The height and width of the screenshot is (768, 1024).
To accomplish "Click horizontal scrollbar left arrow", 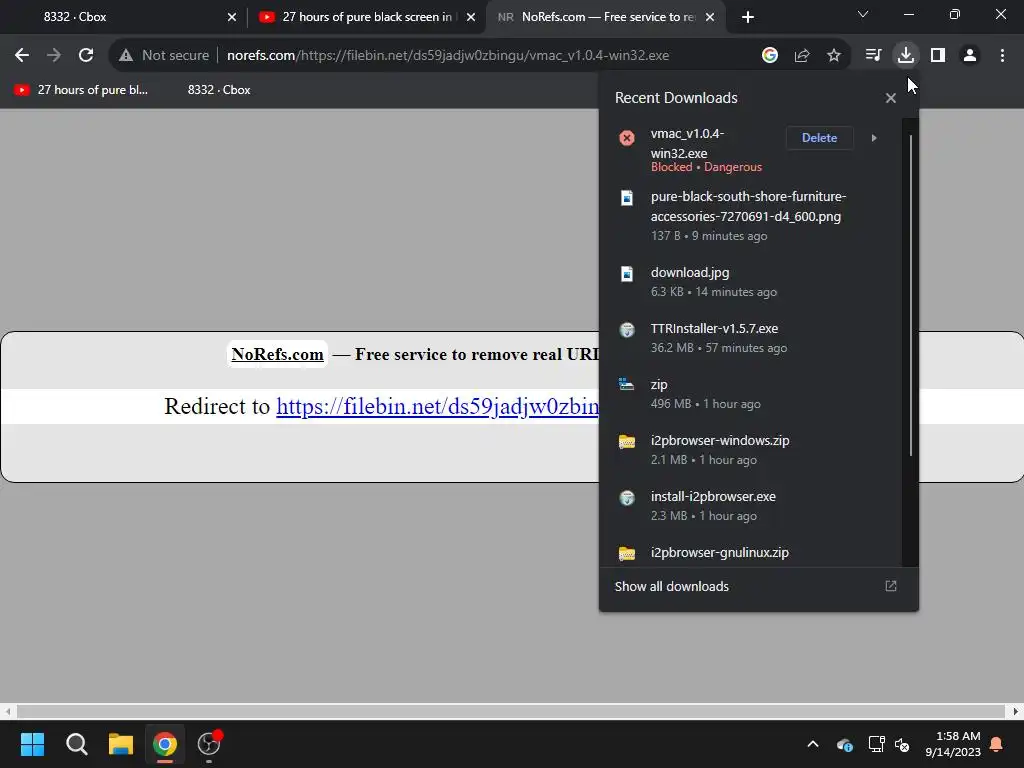I will pos(7,711).
